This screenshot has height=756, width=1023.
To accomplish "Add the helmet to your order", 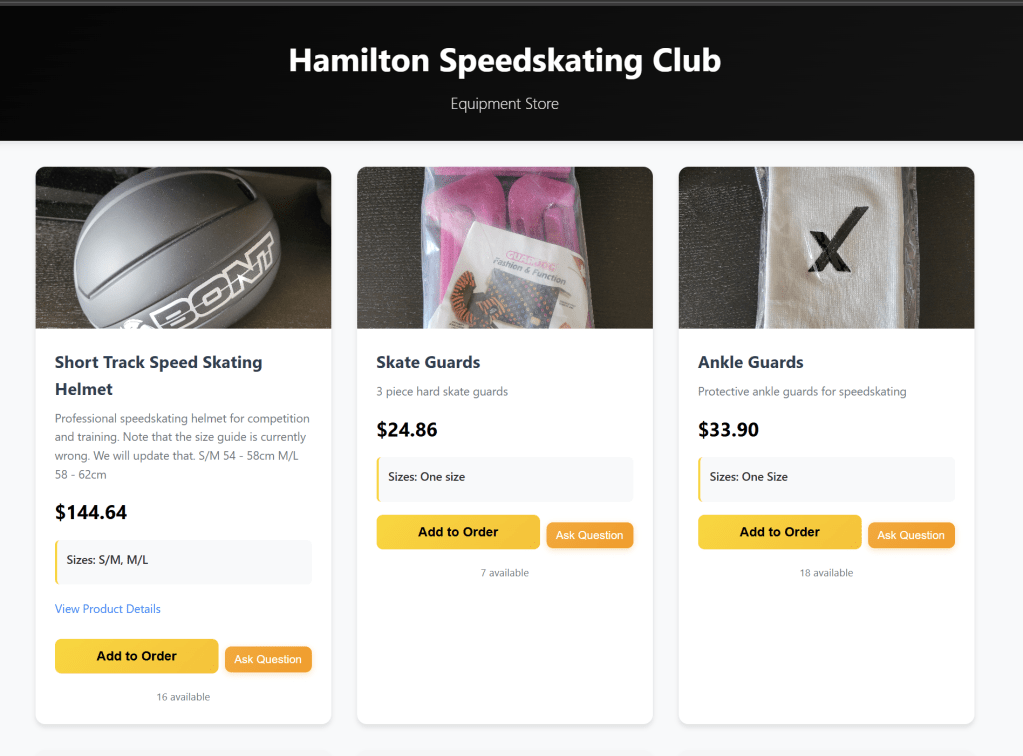I will pyautogui.click(x=136, y=656).
